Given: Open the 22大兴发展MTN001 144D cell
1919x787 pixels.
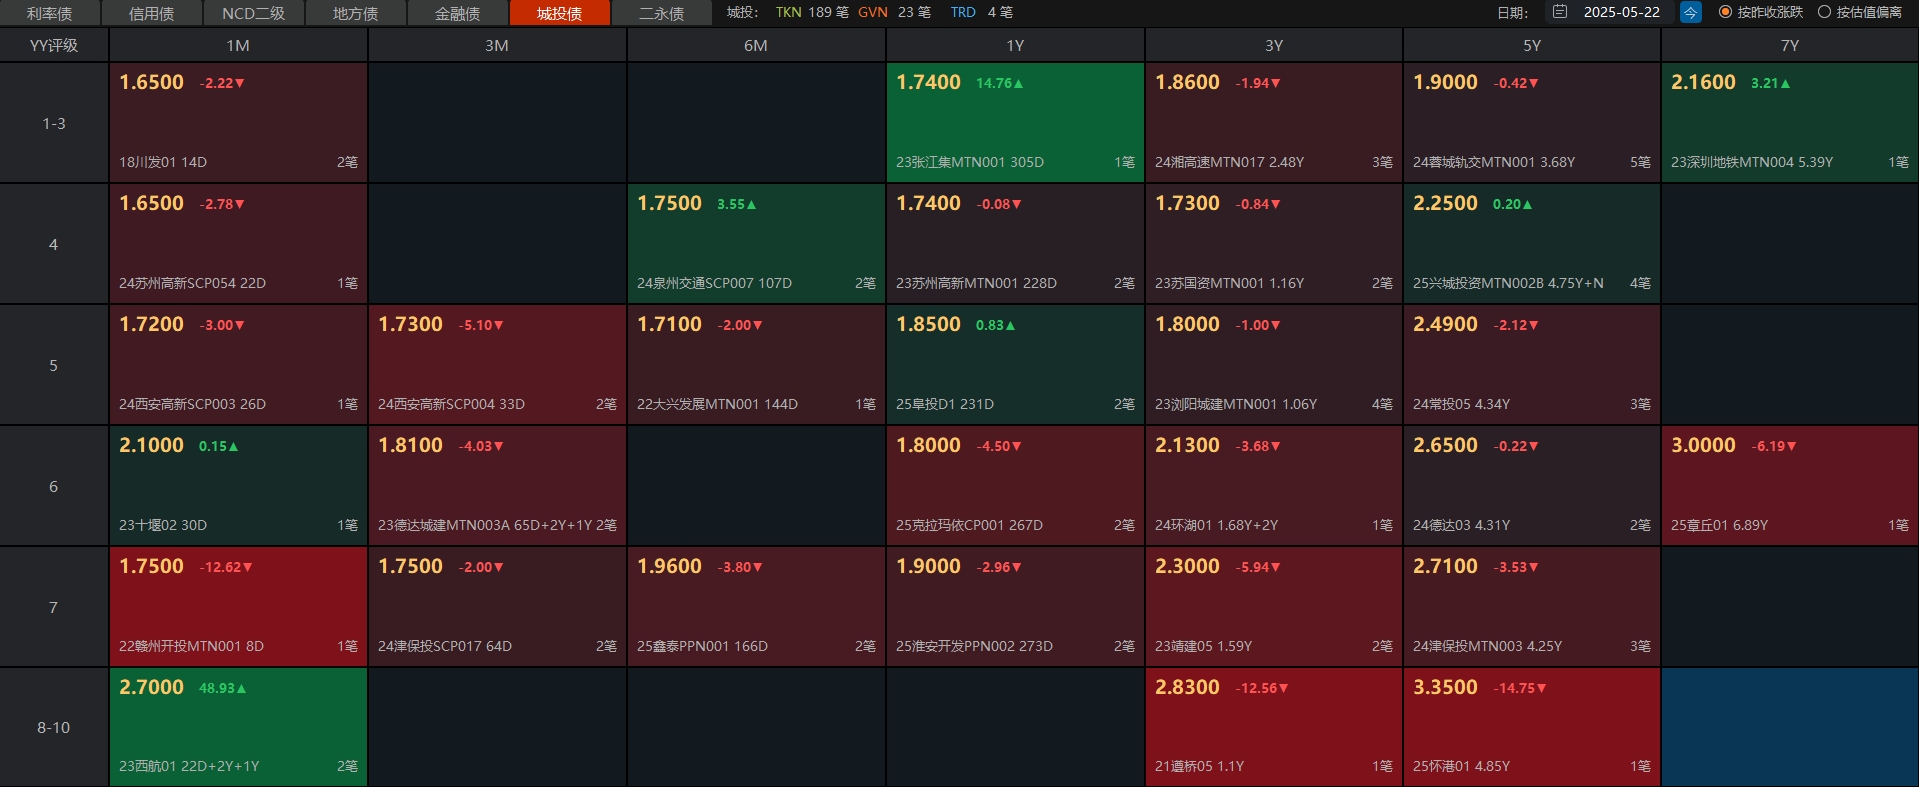Looking at the screenshot, I should pos(756,365).
